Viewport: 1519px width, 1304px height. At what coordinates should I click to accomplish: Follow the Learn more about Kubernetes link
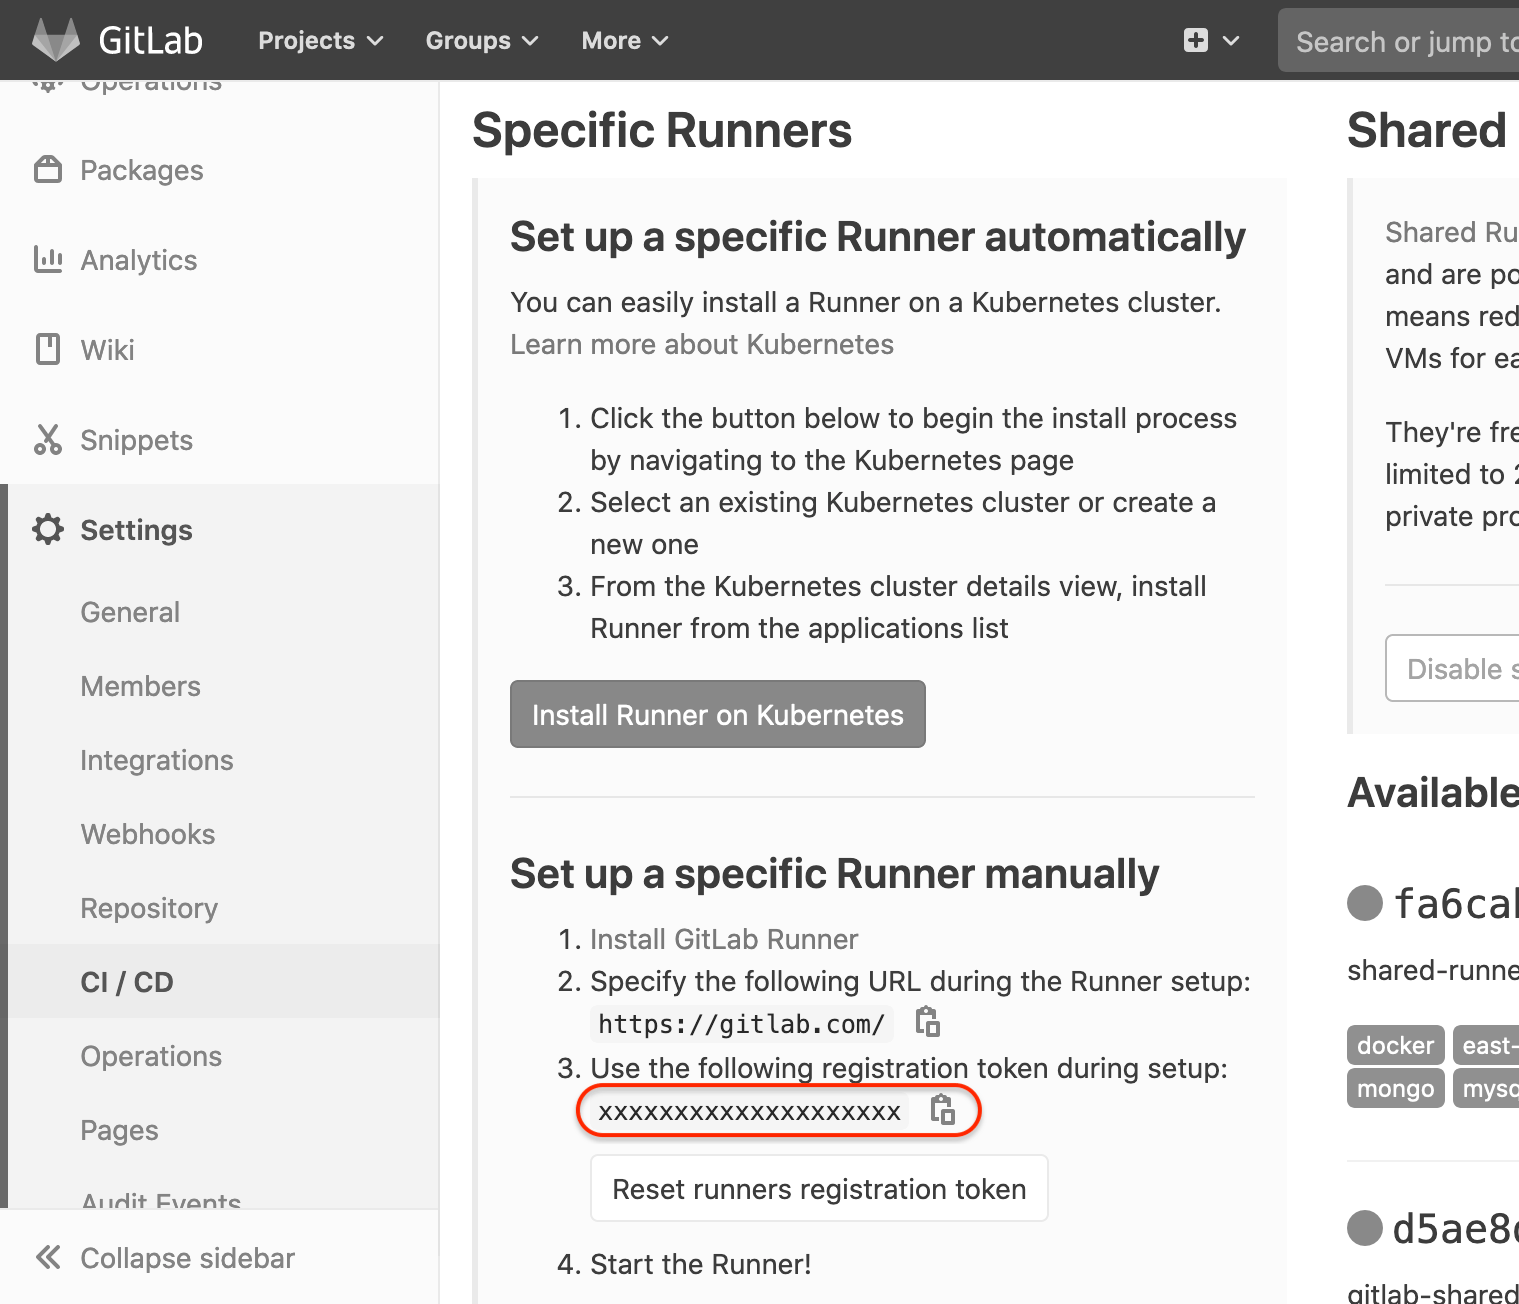pos(702,344)
